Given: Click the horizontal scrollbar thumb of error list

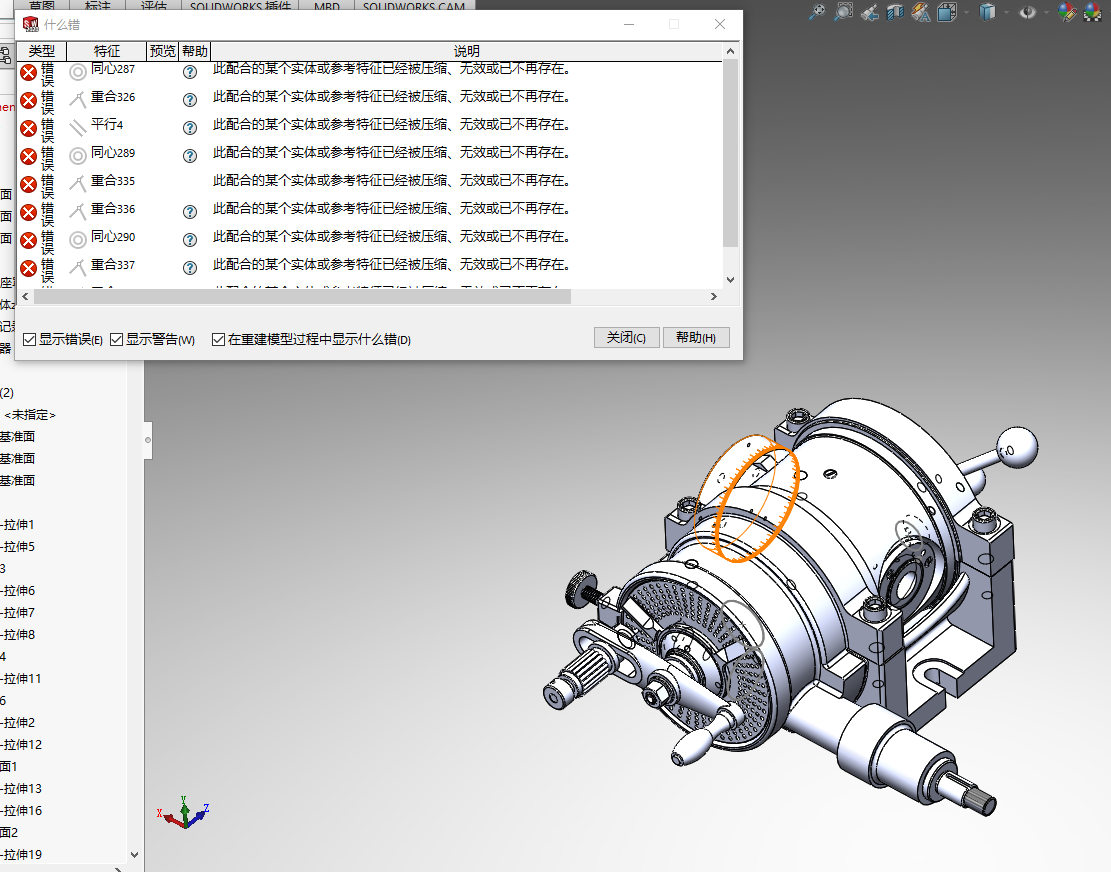Looking at the screenshot, I should (303, 297).
